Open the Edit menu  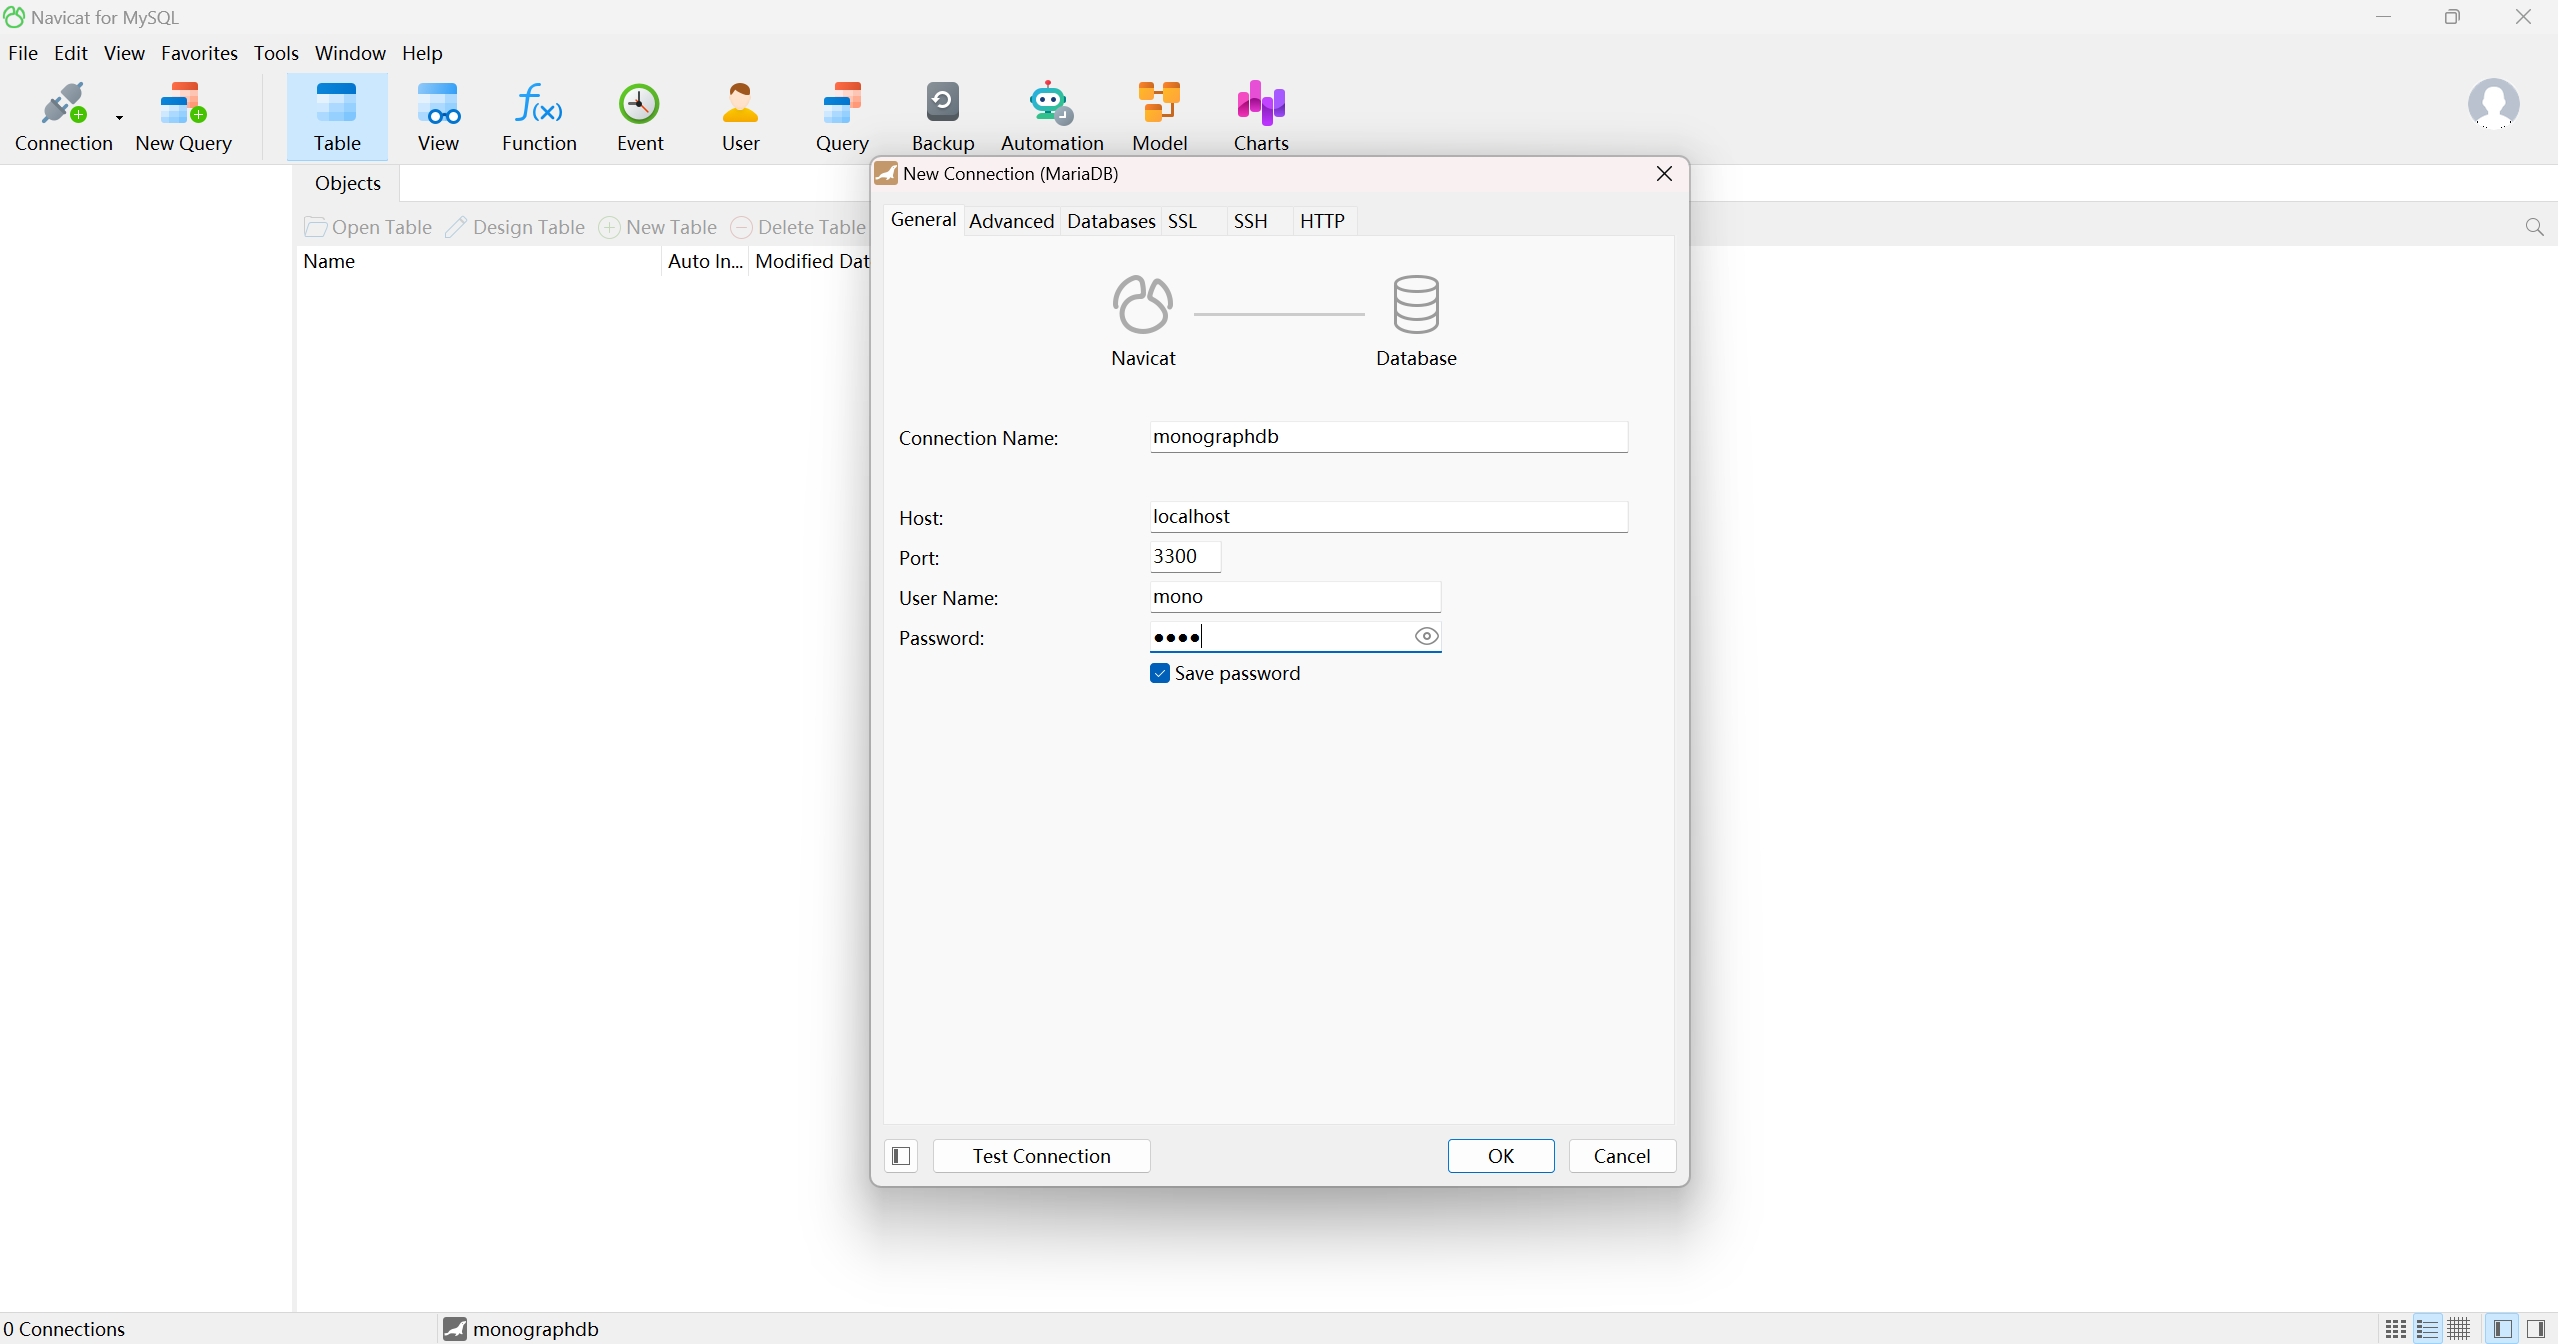[71, 53]
